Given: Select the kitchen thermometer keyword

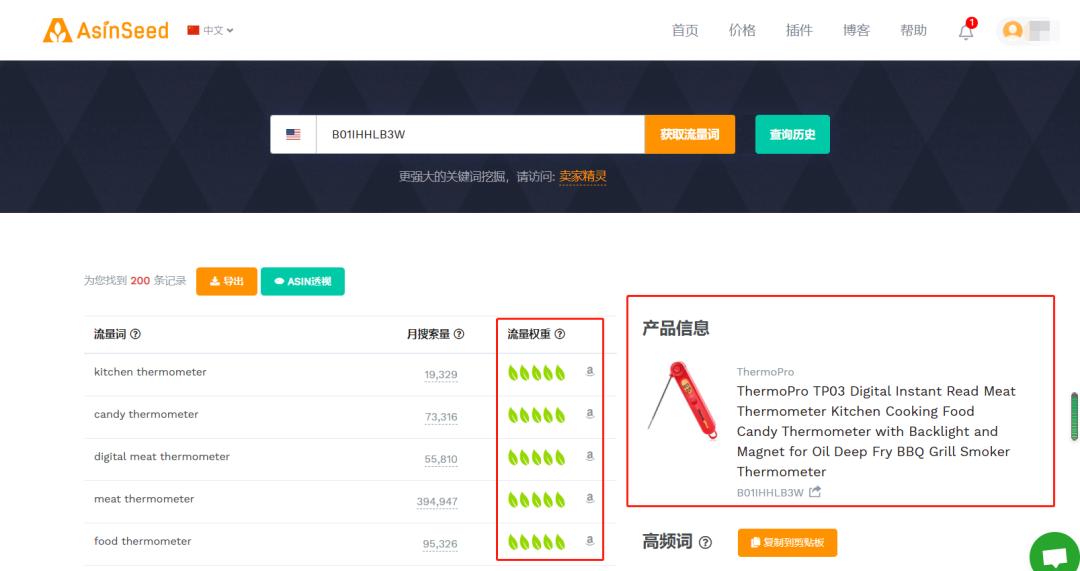Looking at the screenshot, I should click(x=150, y=372).
